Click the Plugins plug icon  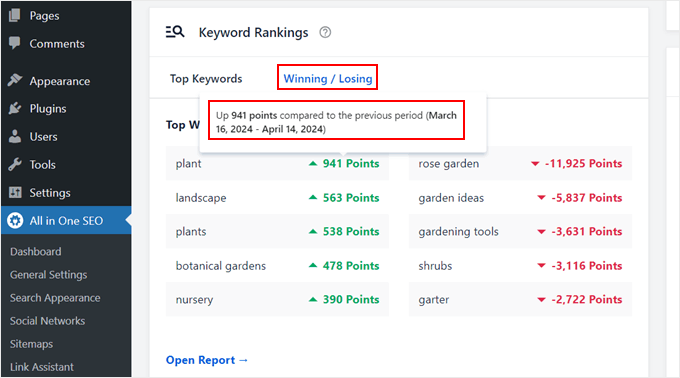[15, 108]
